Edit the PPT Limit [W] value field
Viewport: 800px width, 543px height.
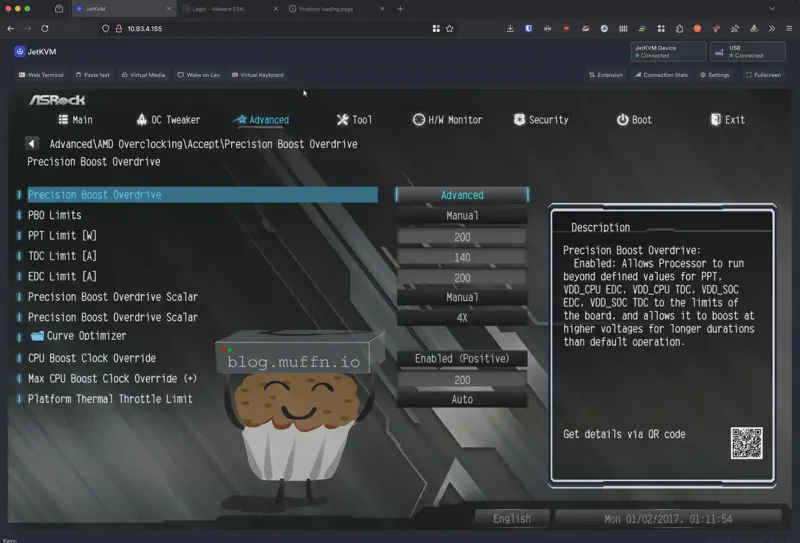461,237
